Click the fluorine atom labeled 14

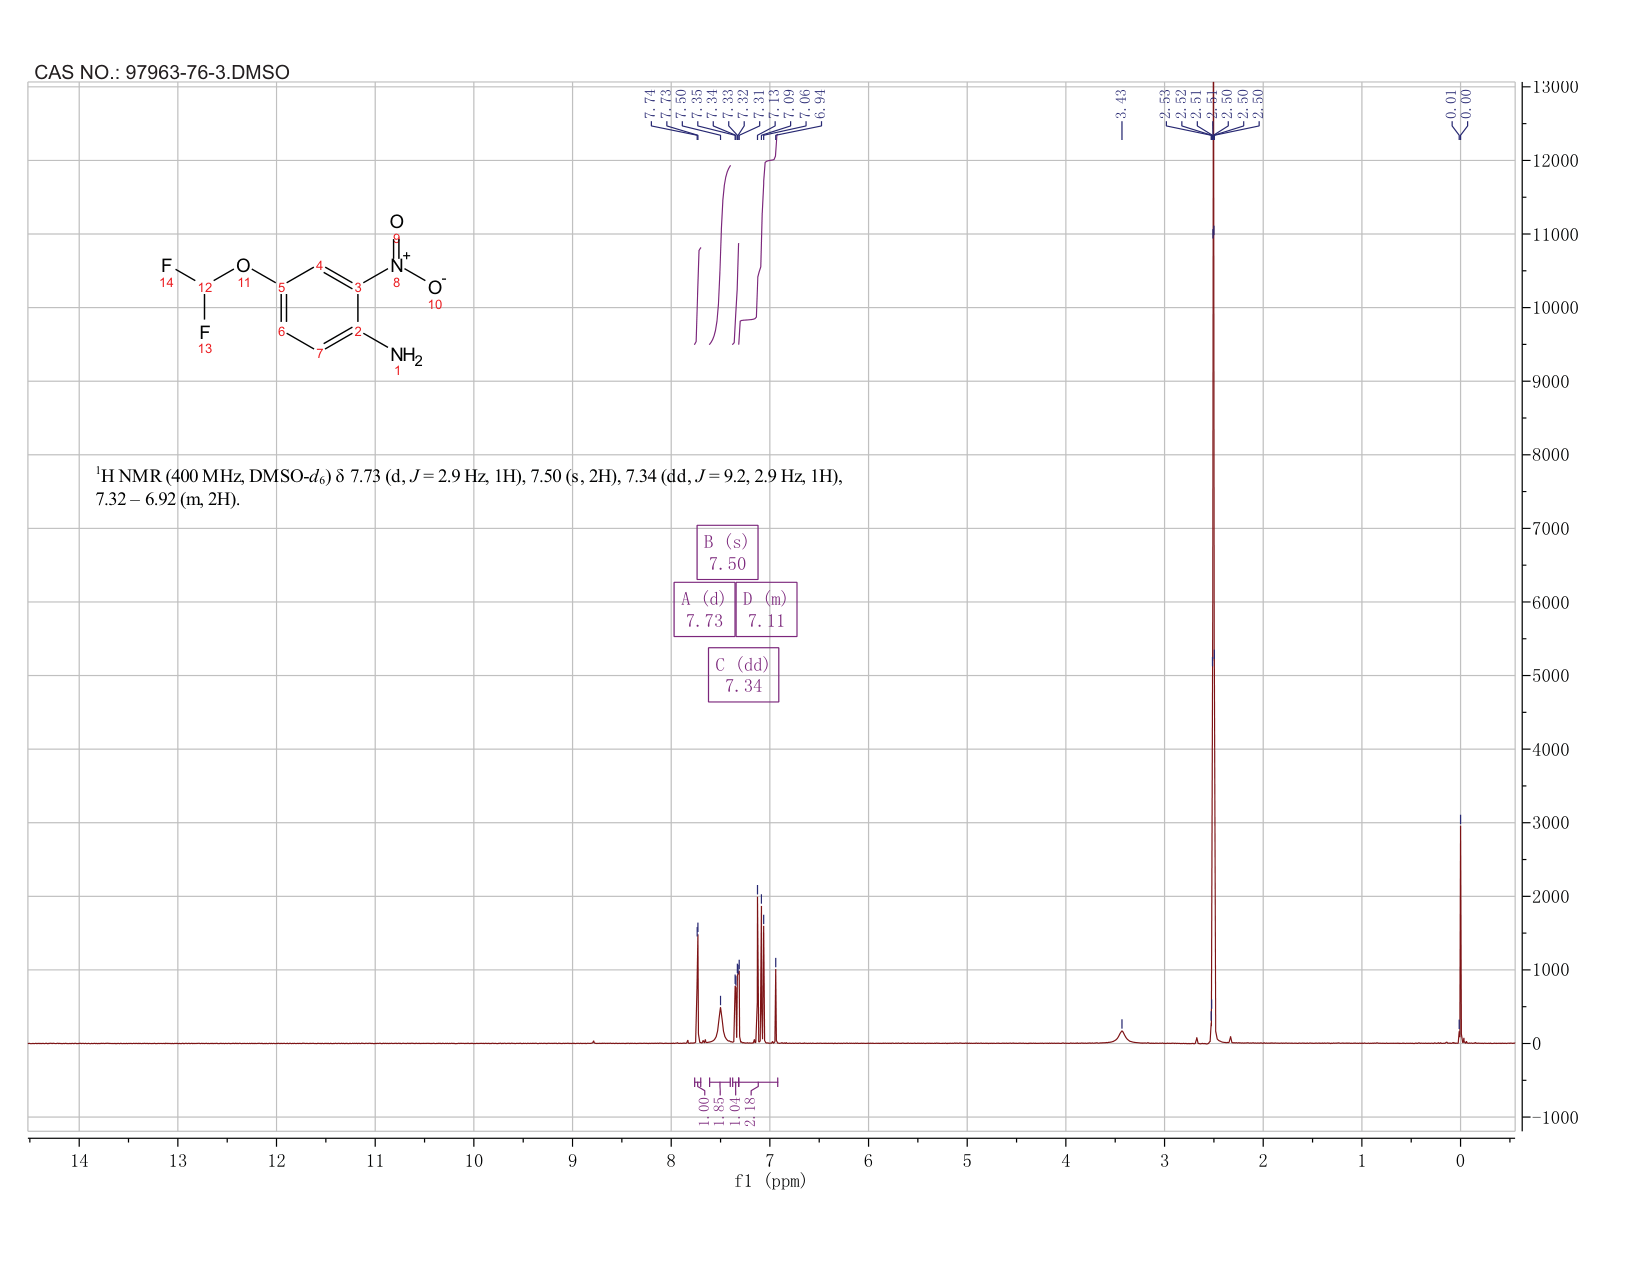(x=166, y=266)
